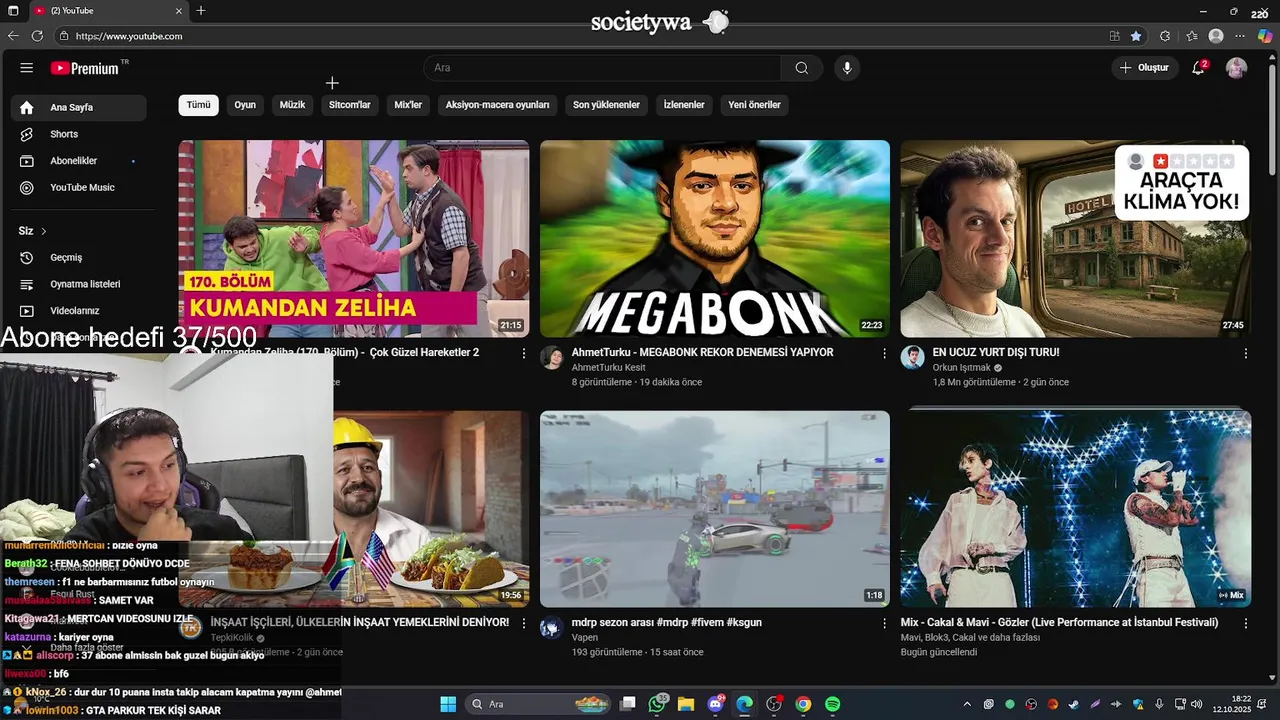Select the Aksiyon-macera oyunları chip
Image resolution: width=1280 pixels, height=720 pixels.
pos(497,105)
